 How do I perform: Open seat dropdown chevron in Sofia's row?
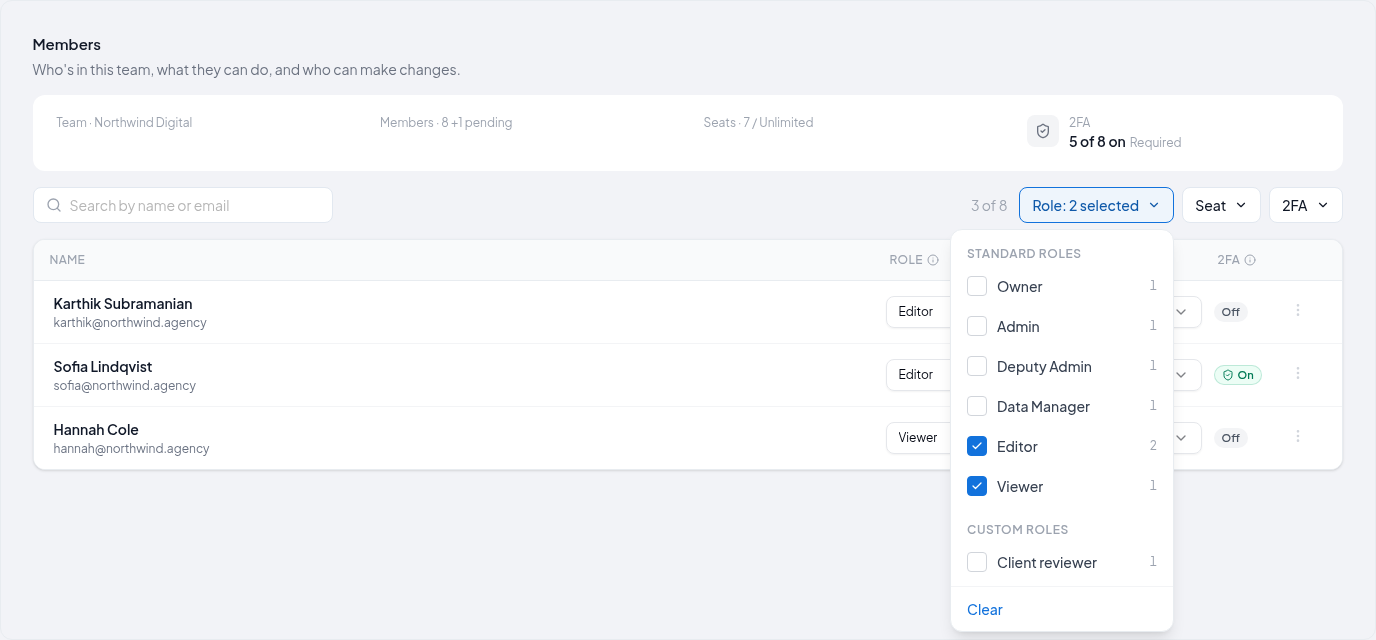point(1183,375)
